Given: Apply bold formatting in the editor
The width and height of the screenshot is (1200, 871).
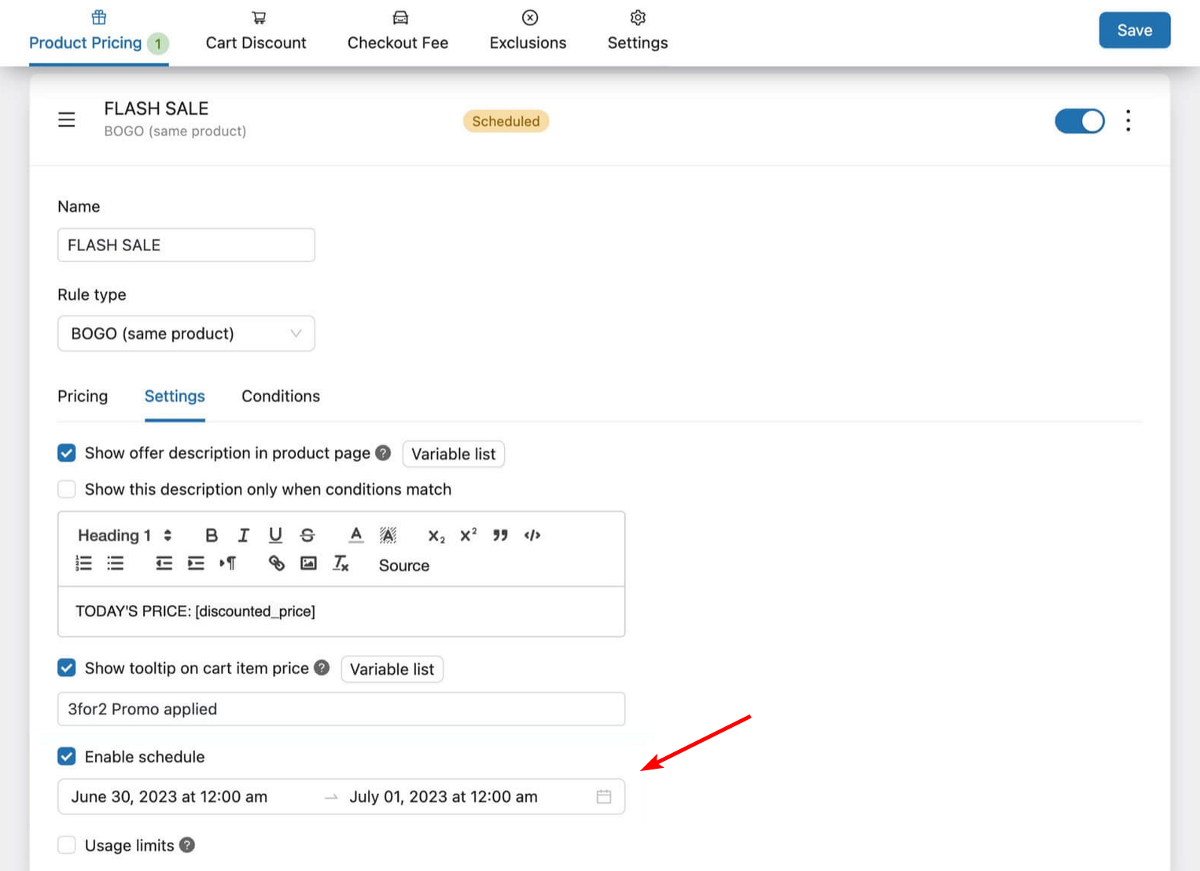Looking at the screenshot, I should click(x=211, y=535).
